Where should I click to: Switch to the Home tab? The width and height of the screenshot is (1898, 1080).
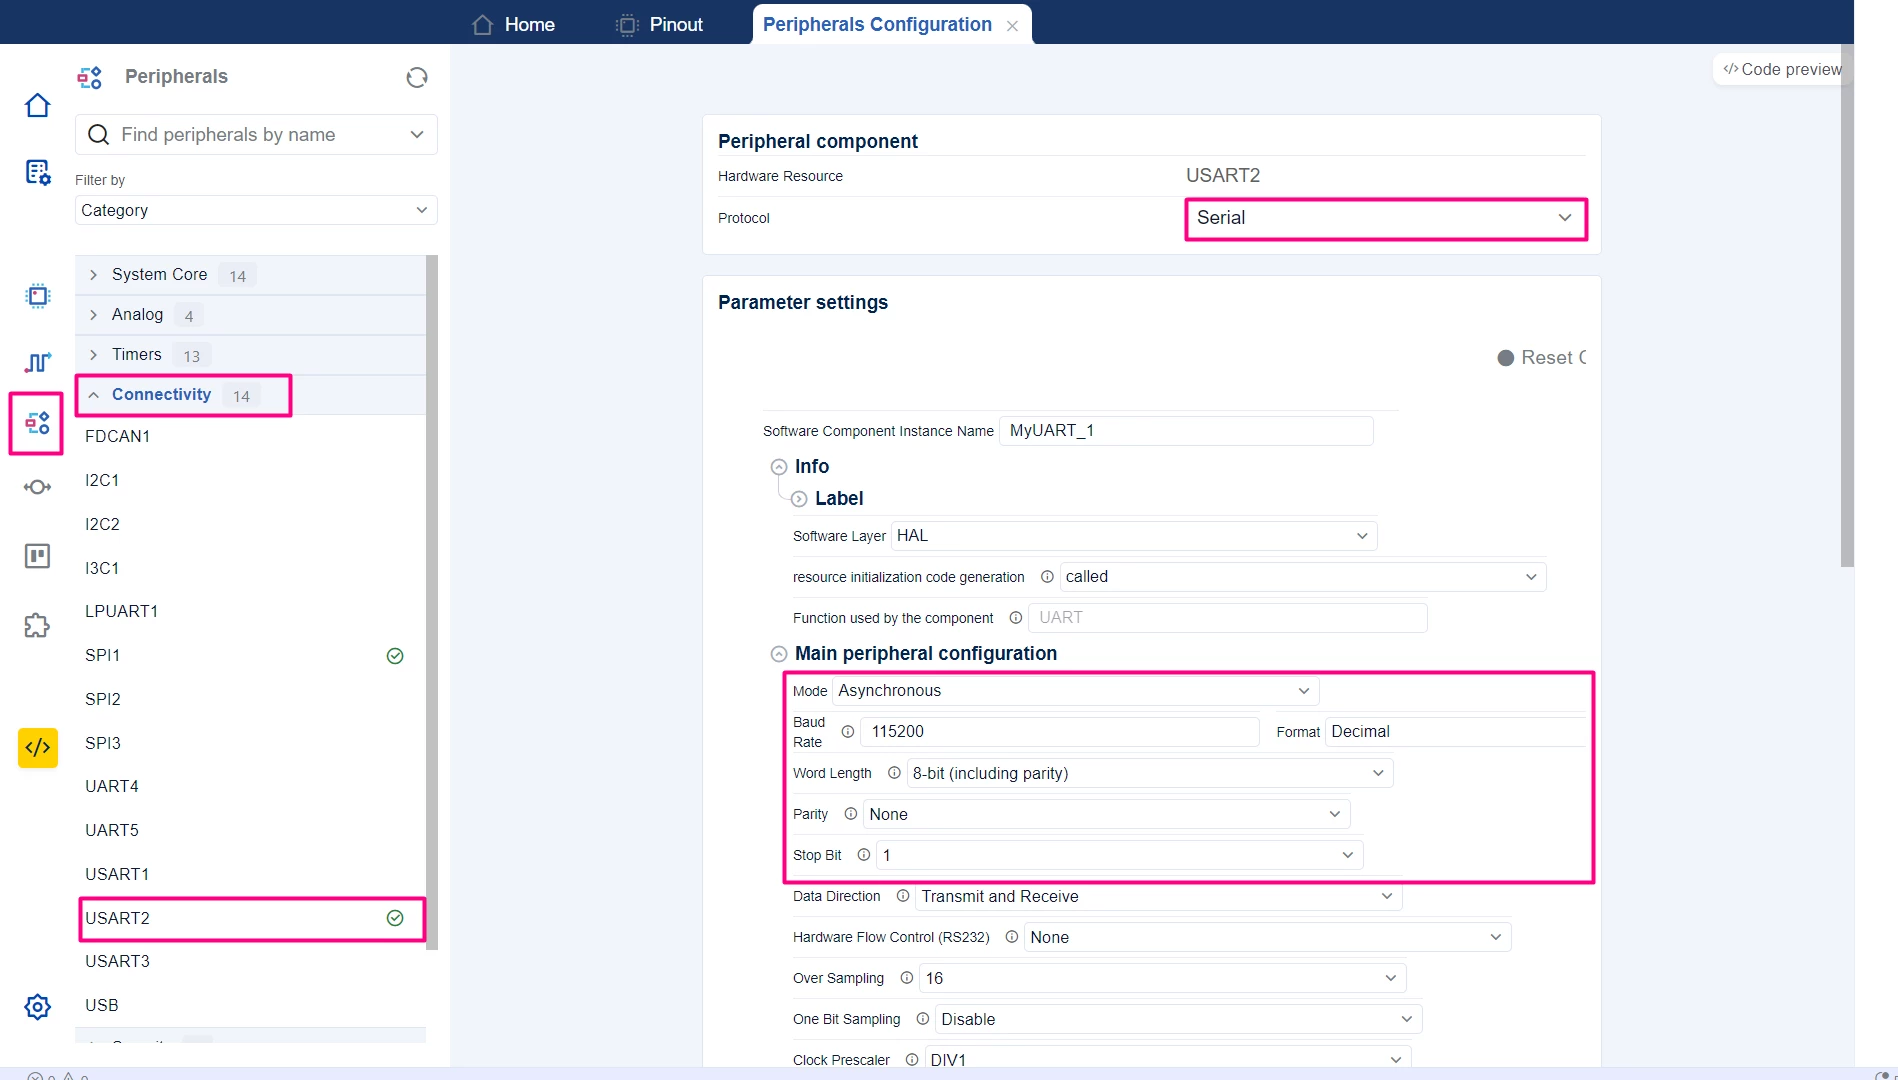513,24
